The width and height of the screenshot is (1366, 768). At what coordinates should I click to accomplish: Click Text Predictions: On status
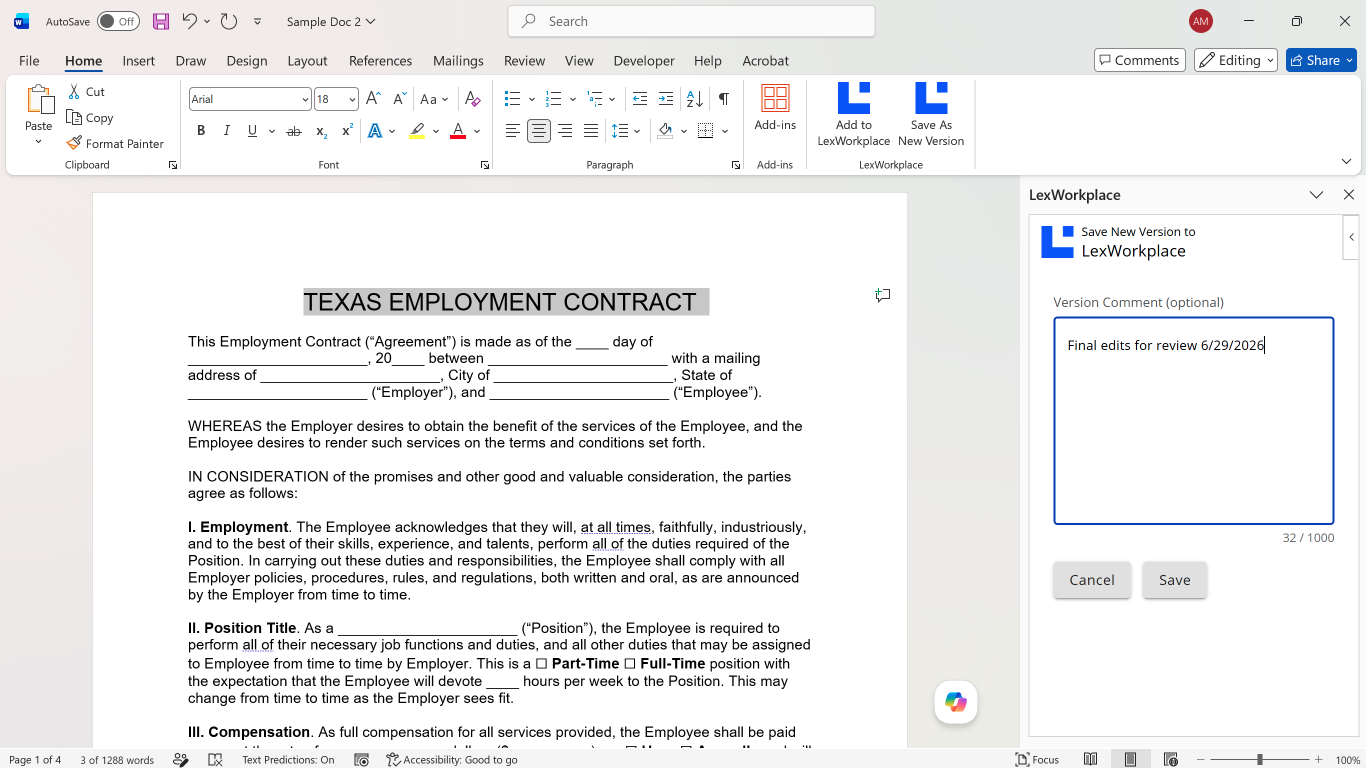pyautogui.click(x=288, y=760)
